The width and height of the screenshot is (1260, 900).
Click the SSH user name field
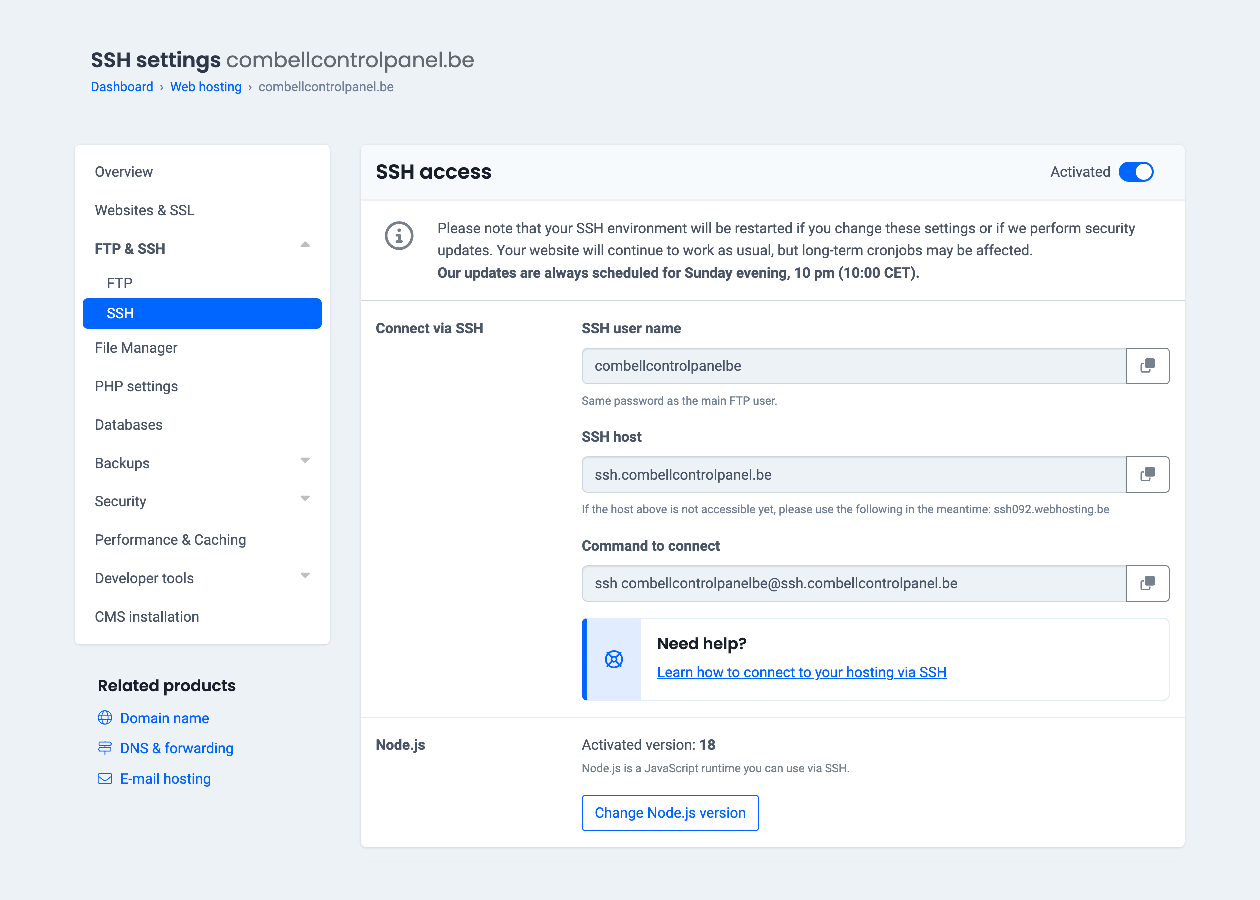[x=854, y=366]
